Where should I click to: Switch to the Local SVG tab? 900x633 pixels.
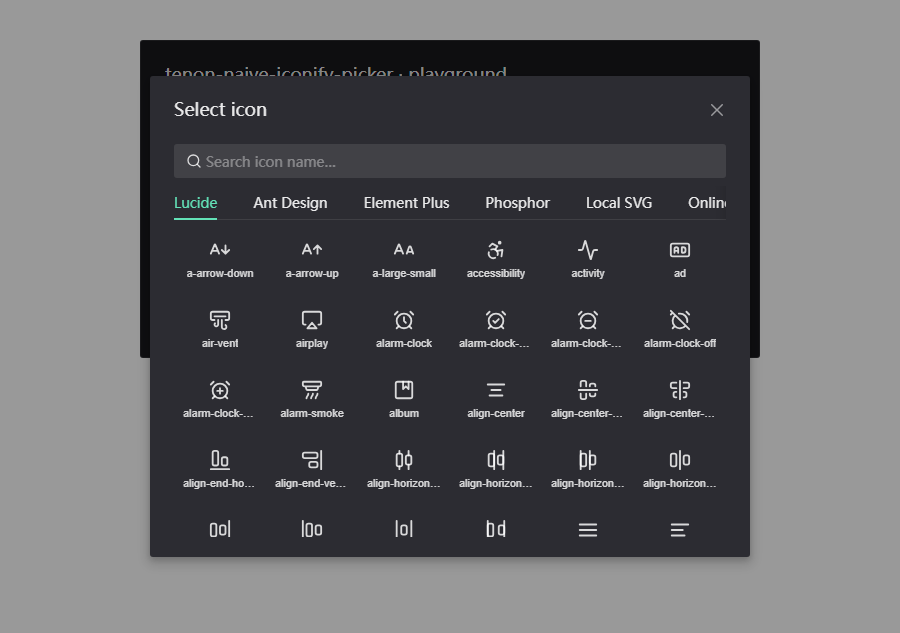(619, 203)
